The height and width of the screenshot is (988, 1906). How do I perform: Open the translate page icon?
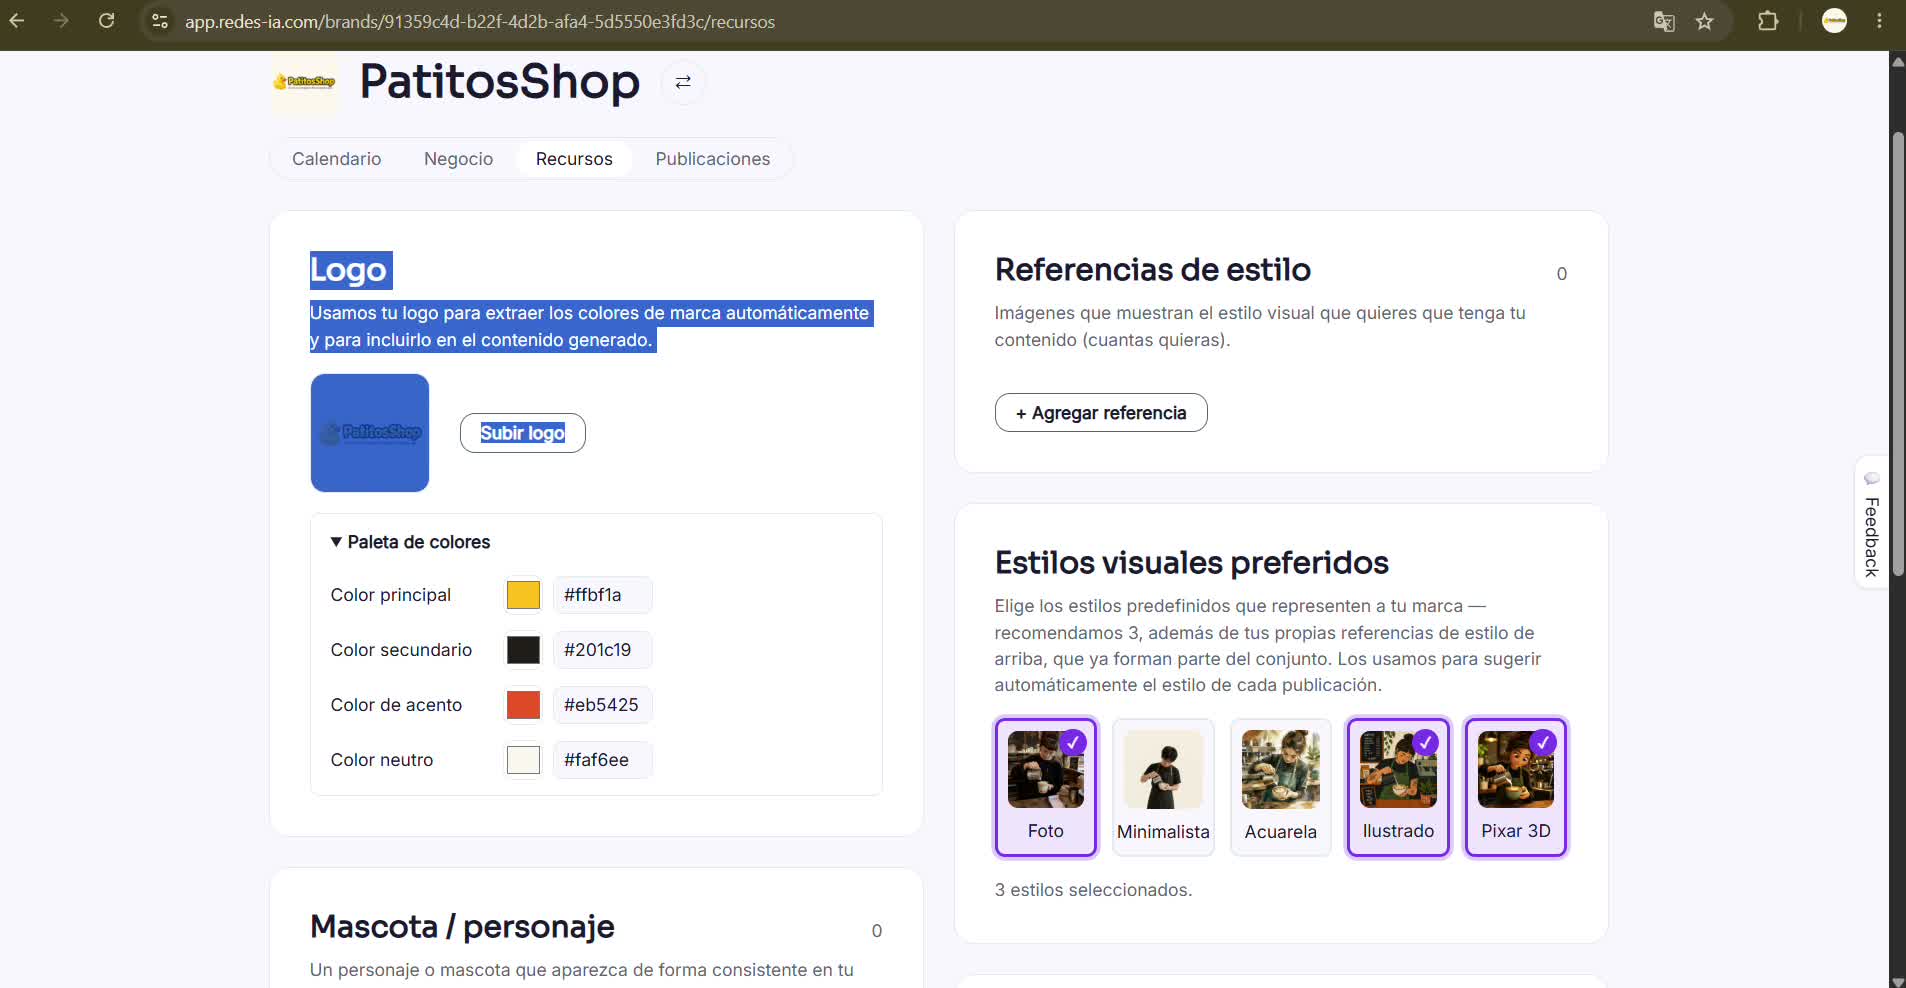pyautogui.click(x=1664, y=21)
